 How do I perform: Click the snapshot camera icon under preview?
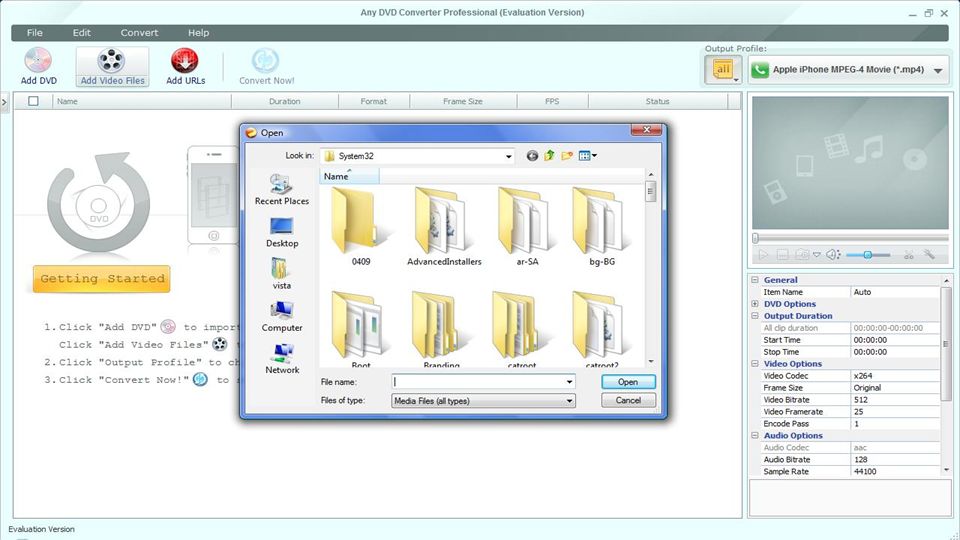pyautogui.click(x=801, y=255)
